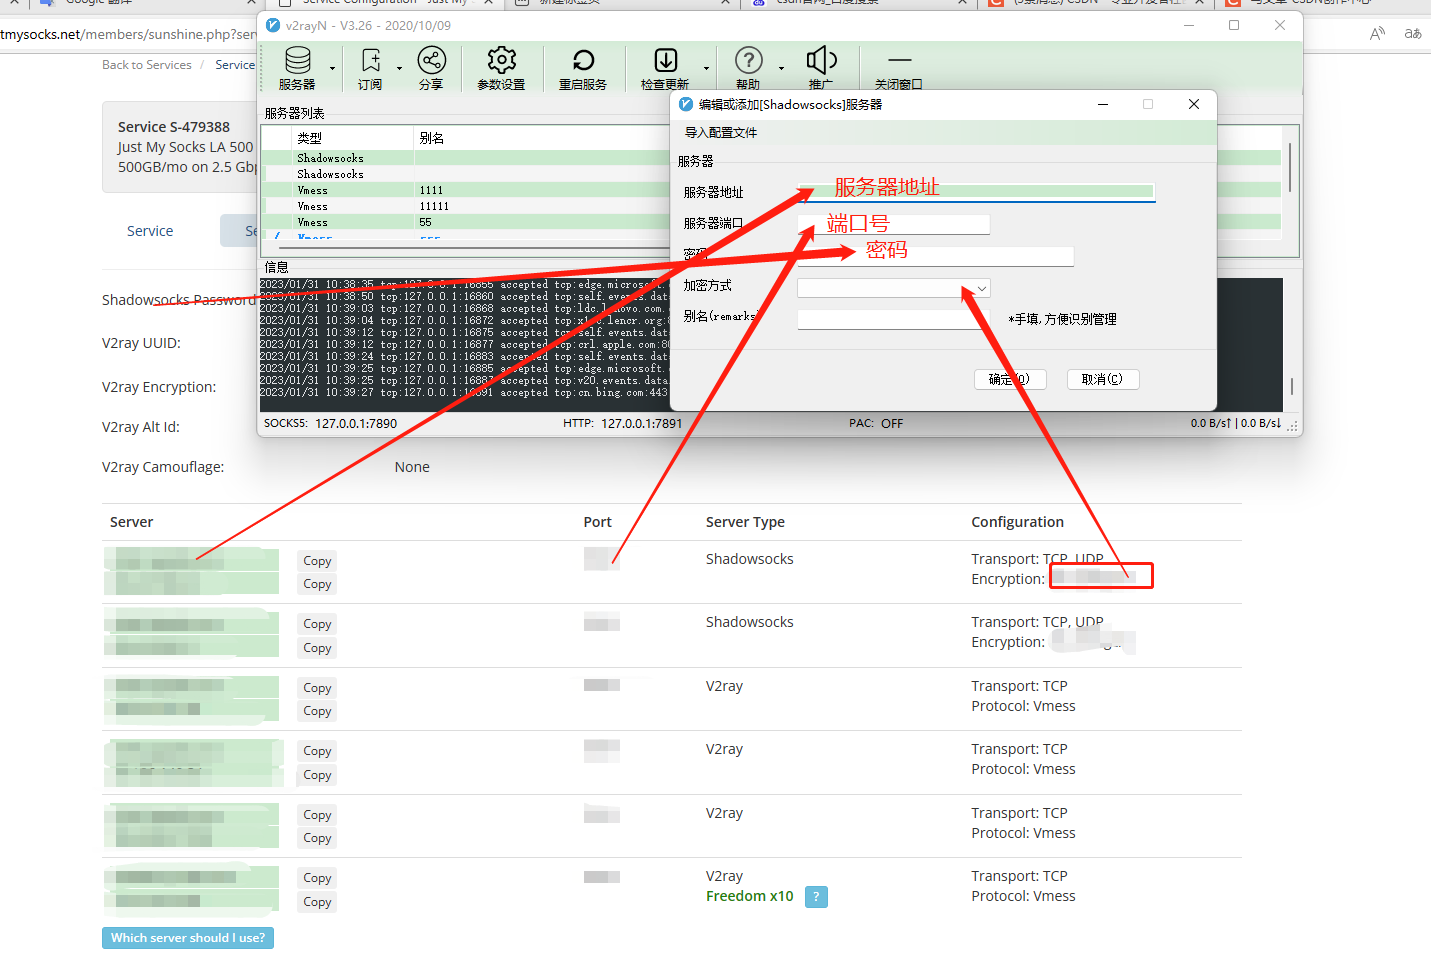Click the 分享 share toolbar icon
Screen dimensions: 1431x971
[x=431, y=67]
